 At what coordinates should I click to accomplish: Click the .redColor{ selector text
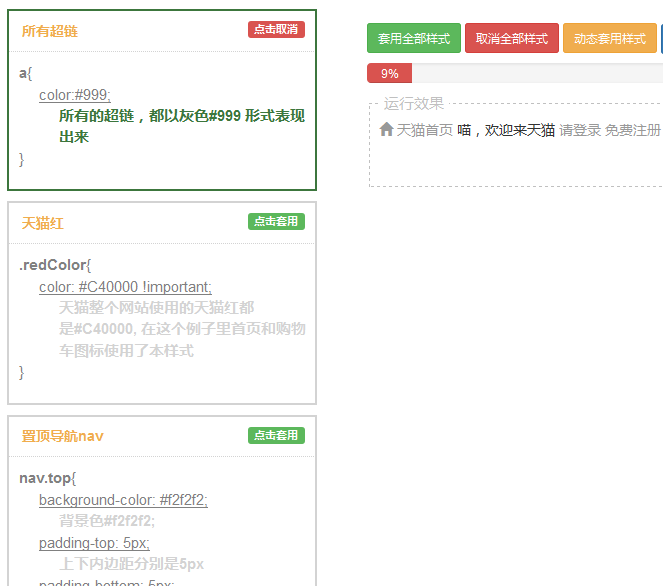pos(55,265)
